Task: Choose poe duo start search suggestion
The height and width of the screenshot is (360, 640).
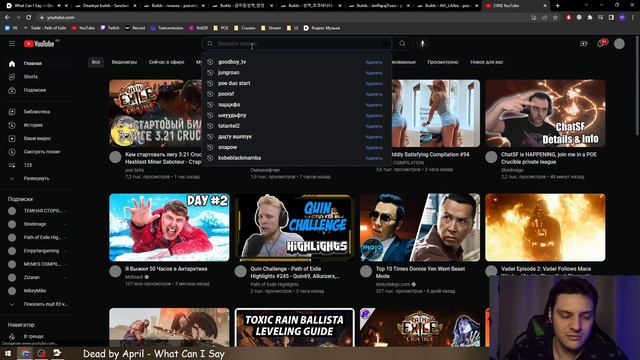Action: [234, 83]
